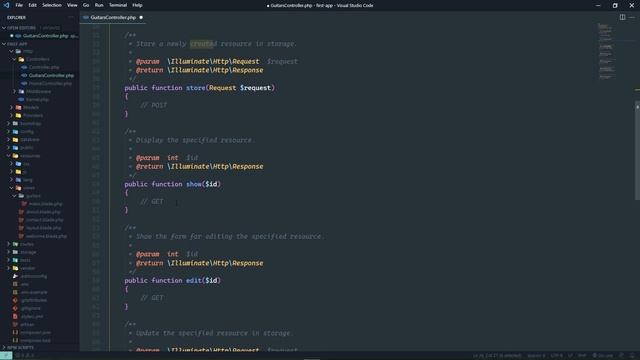Collapse the Controllers folder chevron

pyautogui.click(x=15, y=59)
